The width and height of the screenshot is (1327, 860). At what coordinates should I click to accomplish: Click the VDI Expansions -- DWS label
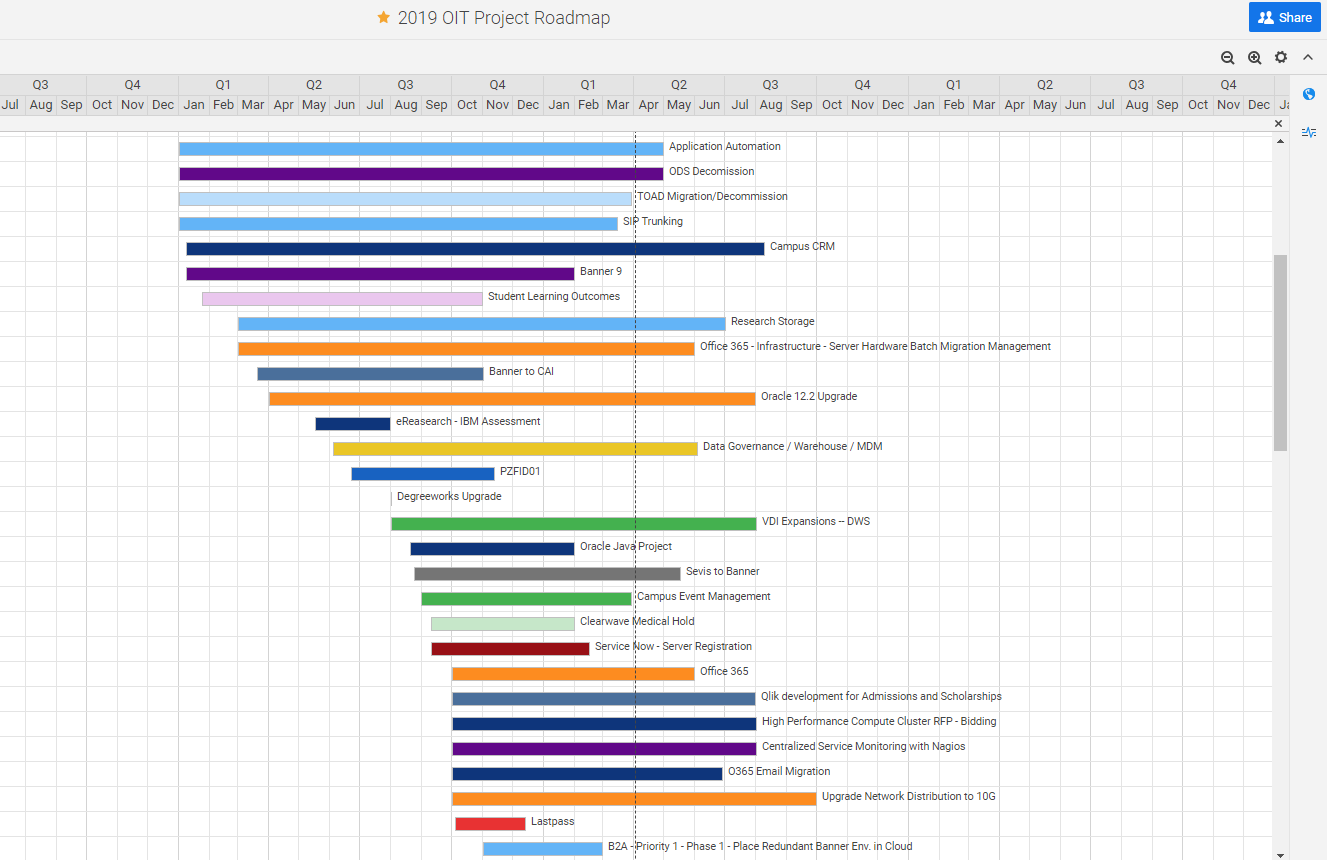pos(816,521)
